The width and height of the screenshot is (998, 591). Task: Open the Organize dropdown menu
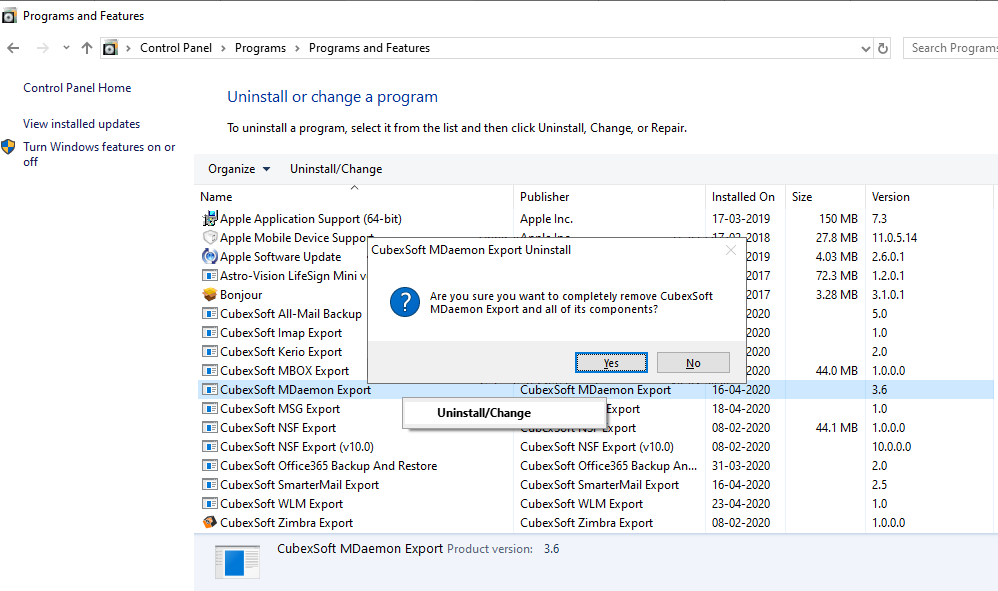point(239,169)
